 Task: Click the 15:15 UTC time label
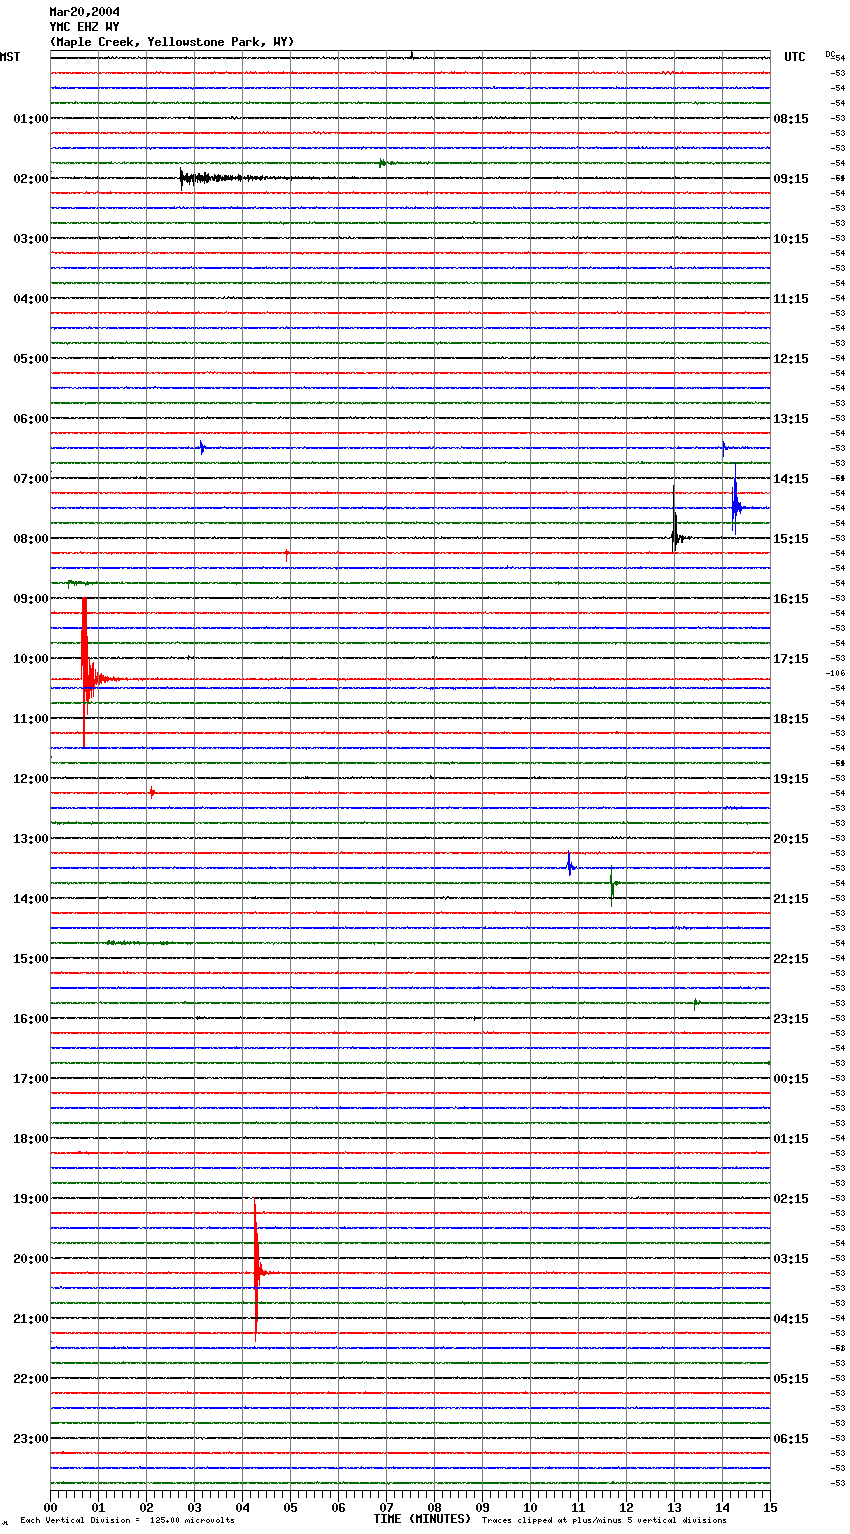[791, 539]
